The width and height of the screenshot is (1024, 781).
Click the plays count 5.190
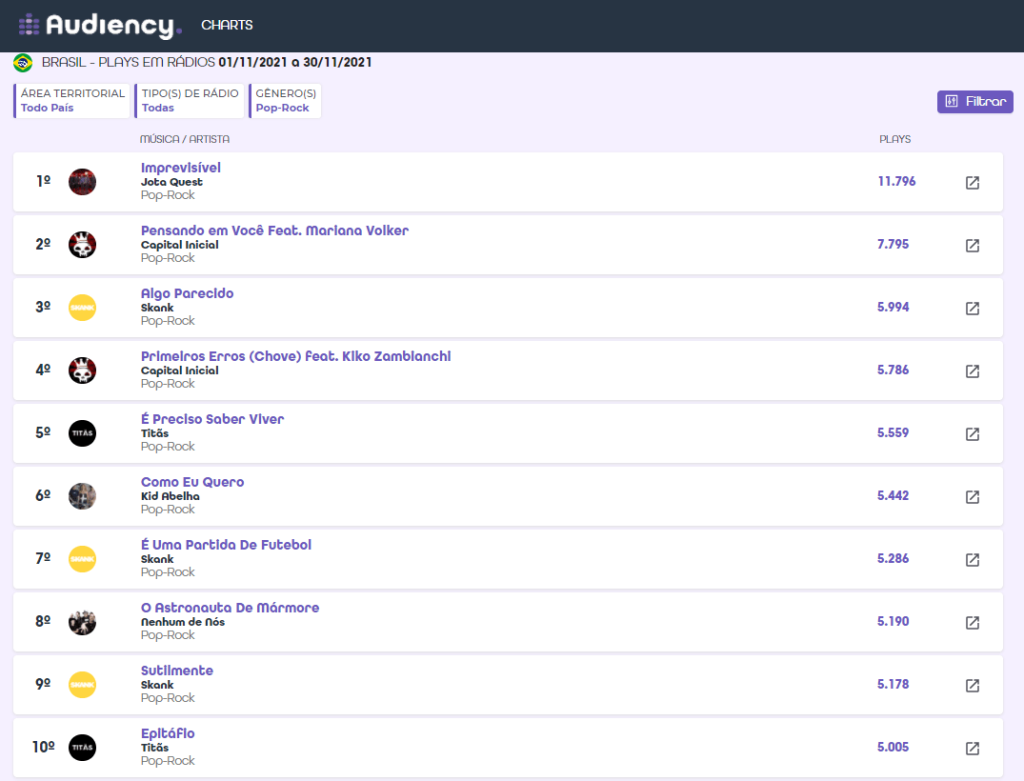point(893,621)
